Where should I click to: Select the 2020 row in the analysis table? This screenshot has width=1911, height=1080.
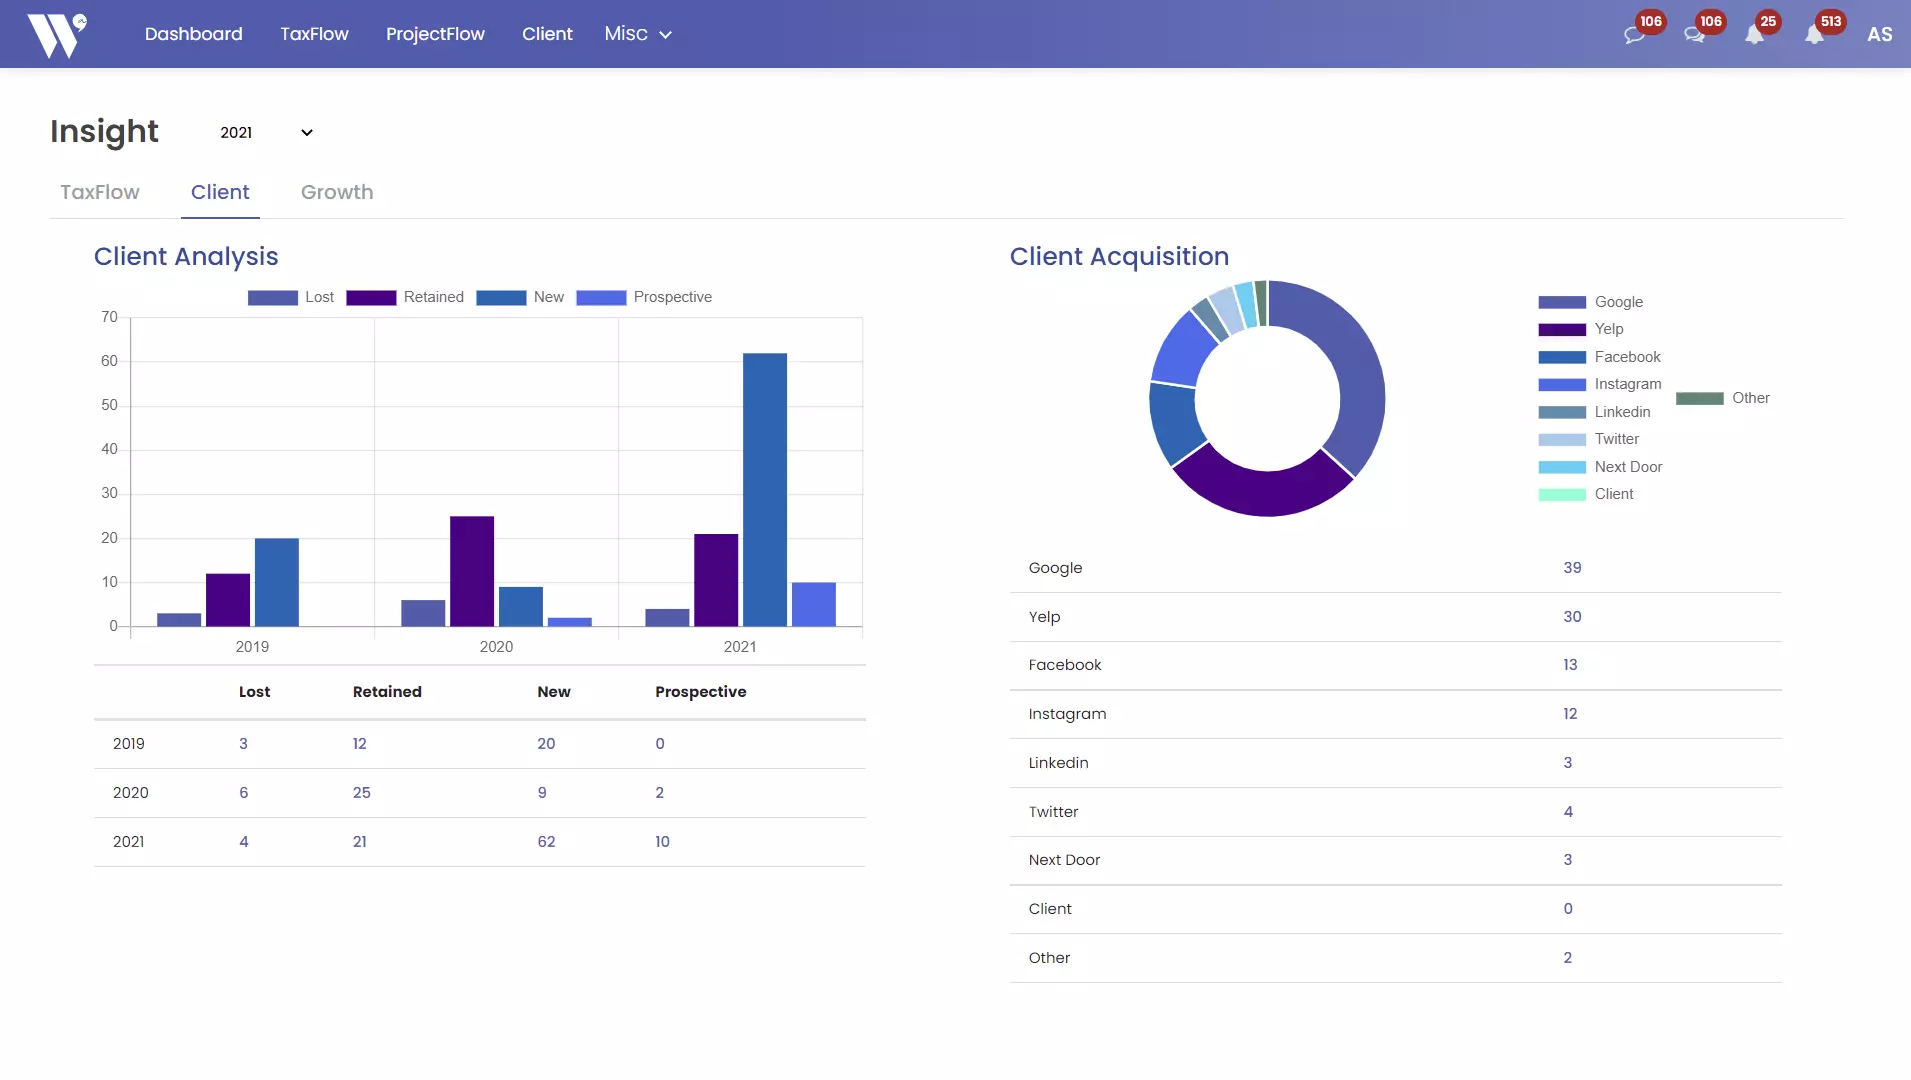point(131,792)
